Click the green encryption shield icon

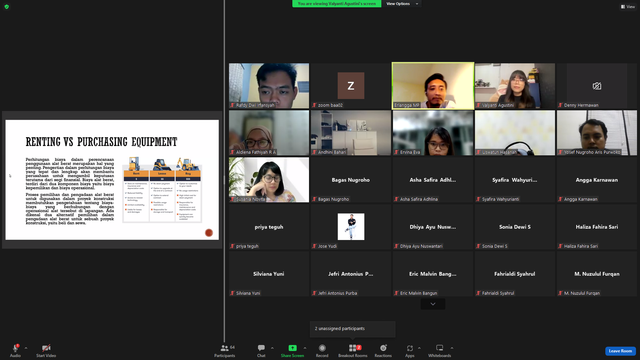pyautogui.click(x=7, y=7)
